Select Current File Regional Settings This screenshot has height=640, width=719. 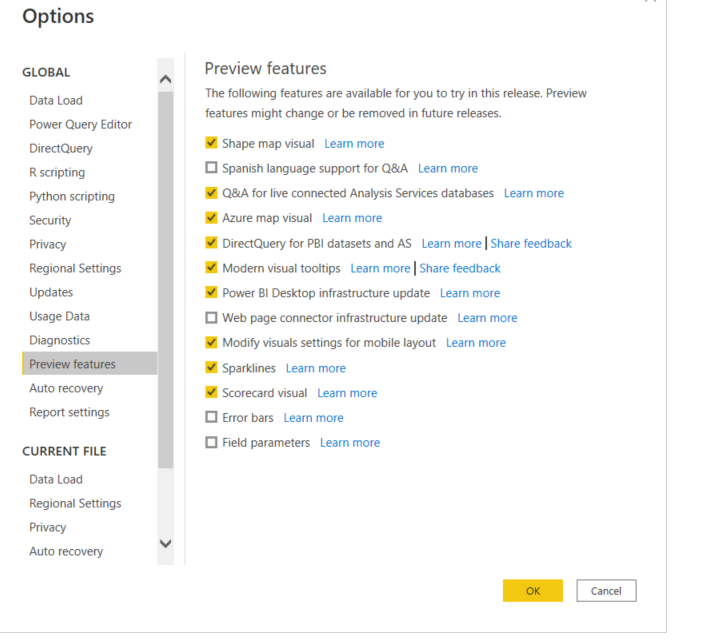pyautogui.click(x=75, y=503)
